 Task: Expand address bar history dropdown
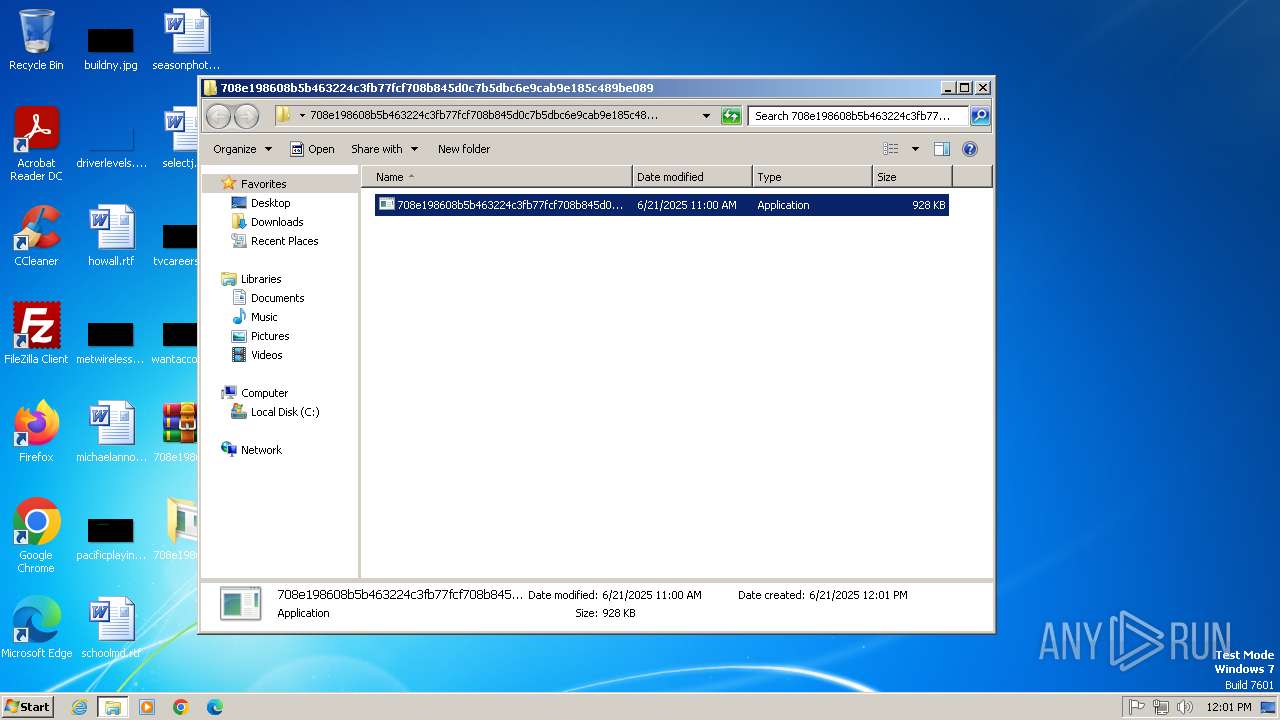click(706, 116)
